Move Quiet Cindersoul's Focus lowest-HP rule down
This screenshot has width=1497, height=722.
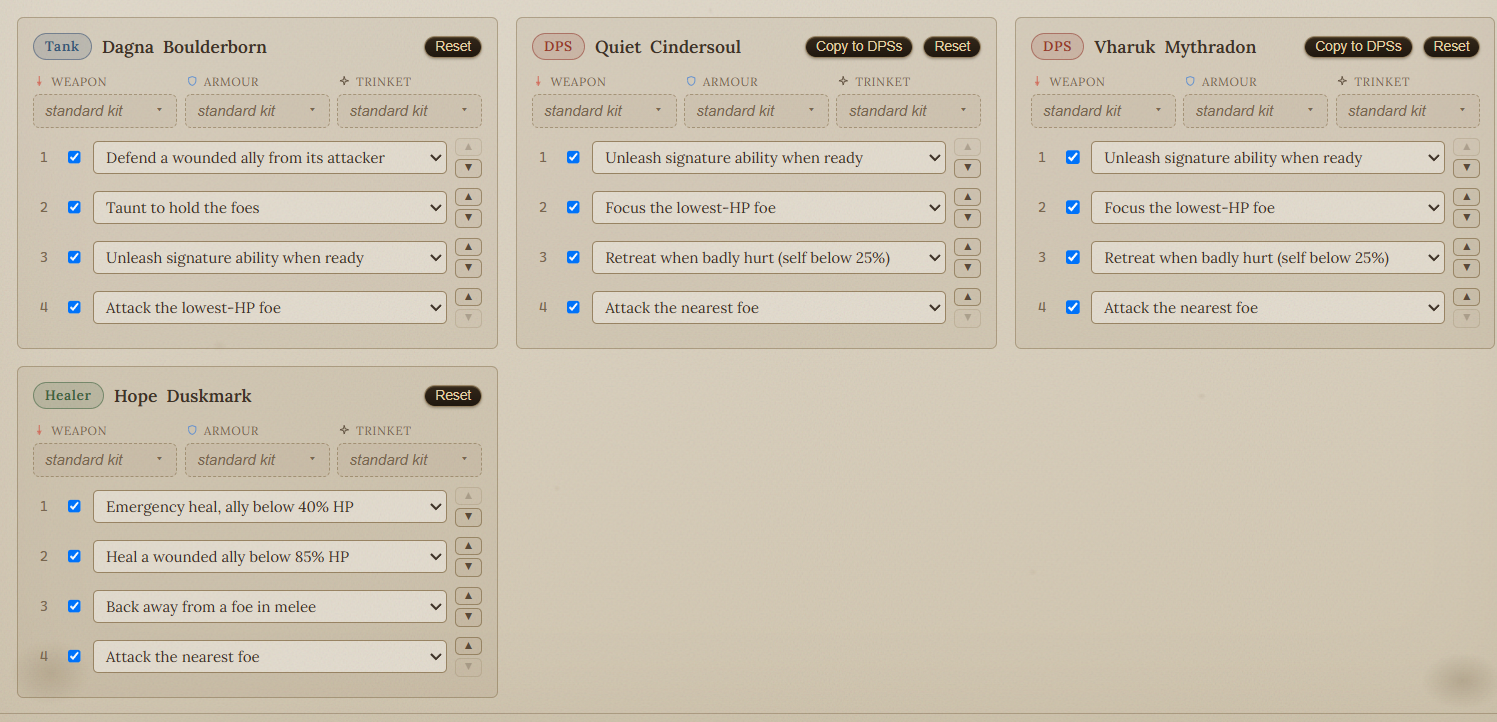(967, 218)
